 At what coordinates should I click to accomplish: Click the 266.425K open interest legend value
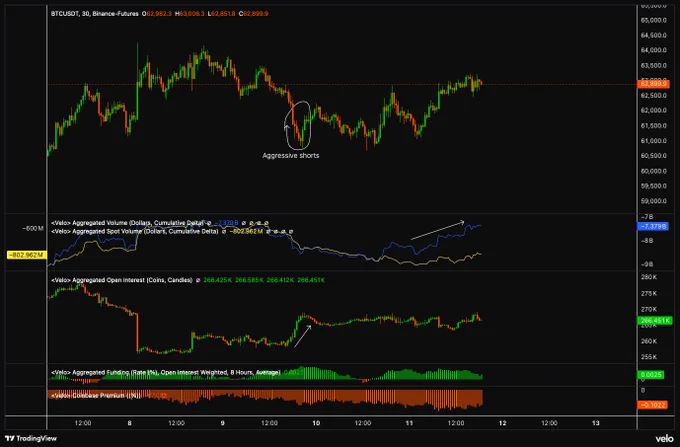[x=218, y=280]
